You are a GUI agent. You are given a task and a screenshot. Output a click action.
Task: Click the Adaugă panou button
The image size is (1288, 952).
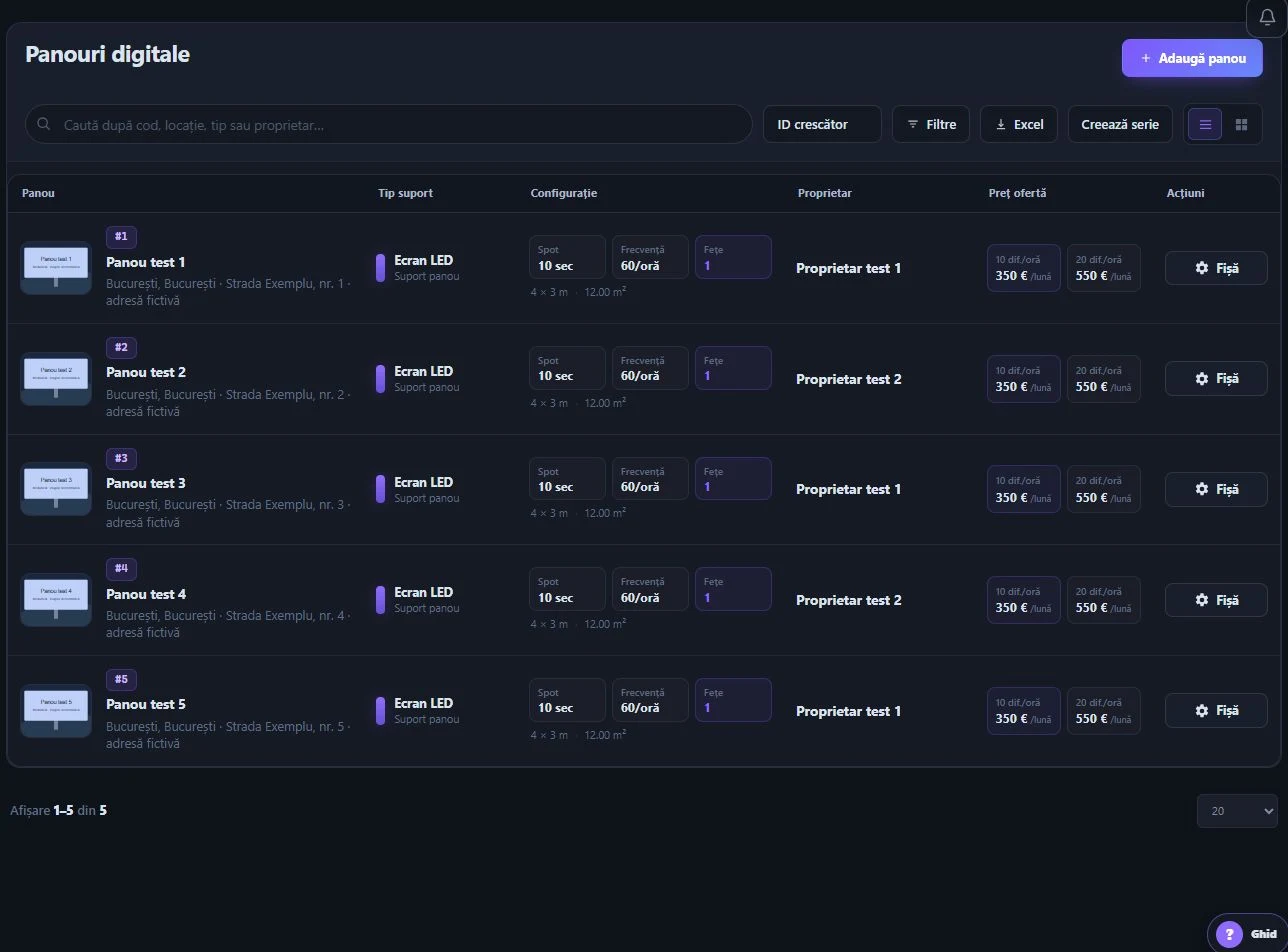tap(1192, 58)
